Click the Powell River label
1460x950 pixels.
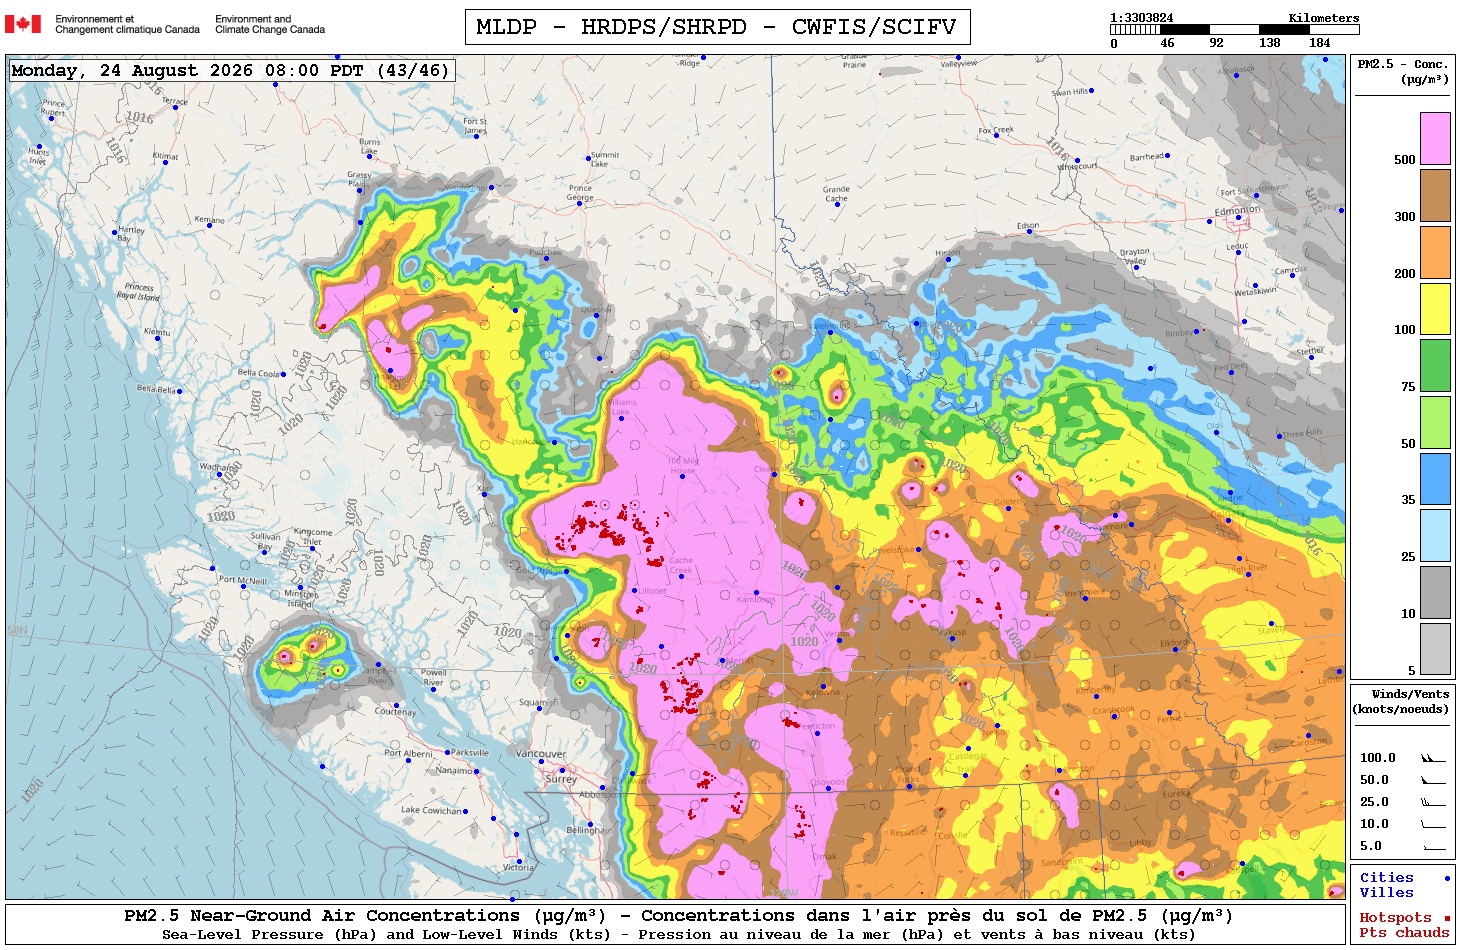(433, 677)
